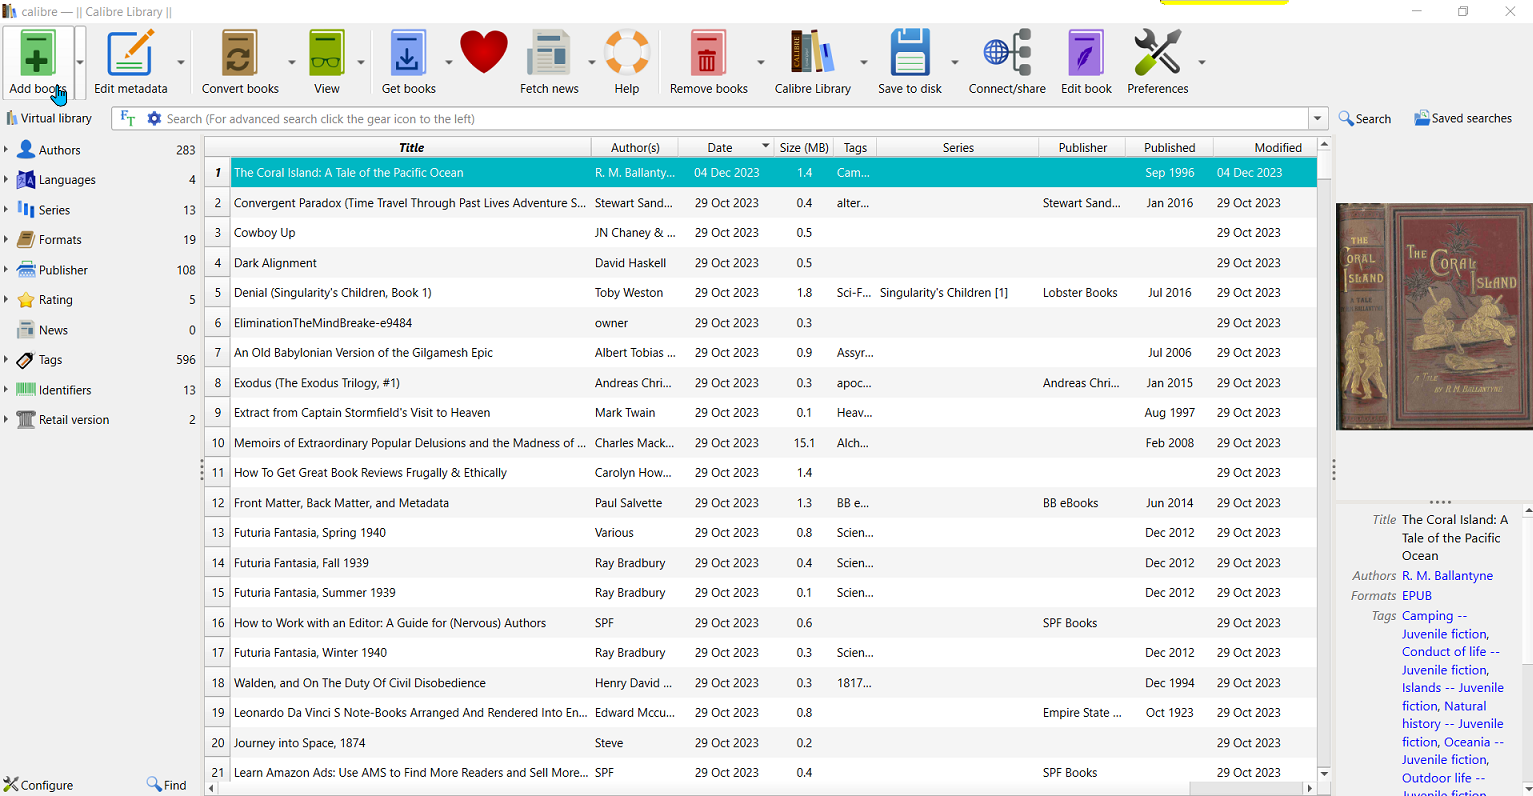Open Fetch news

[548, 53]
